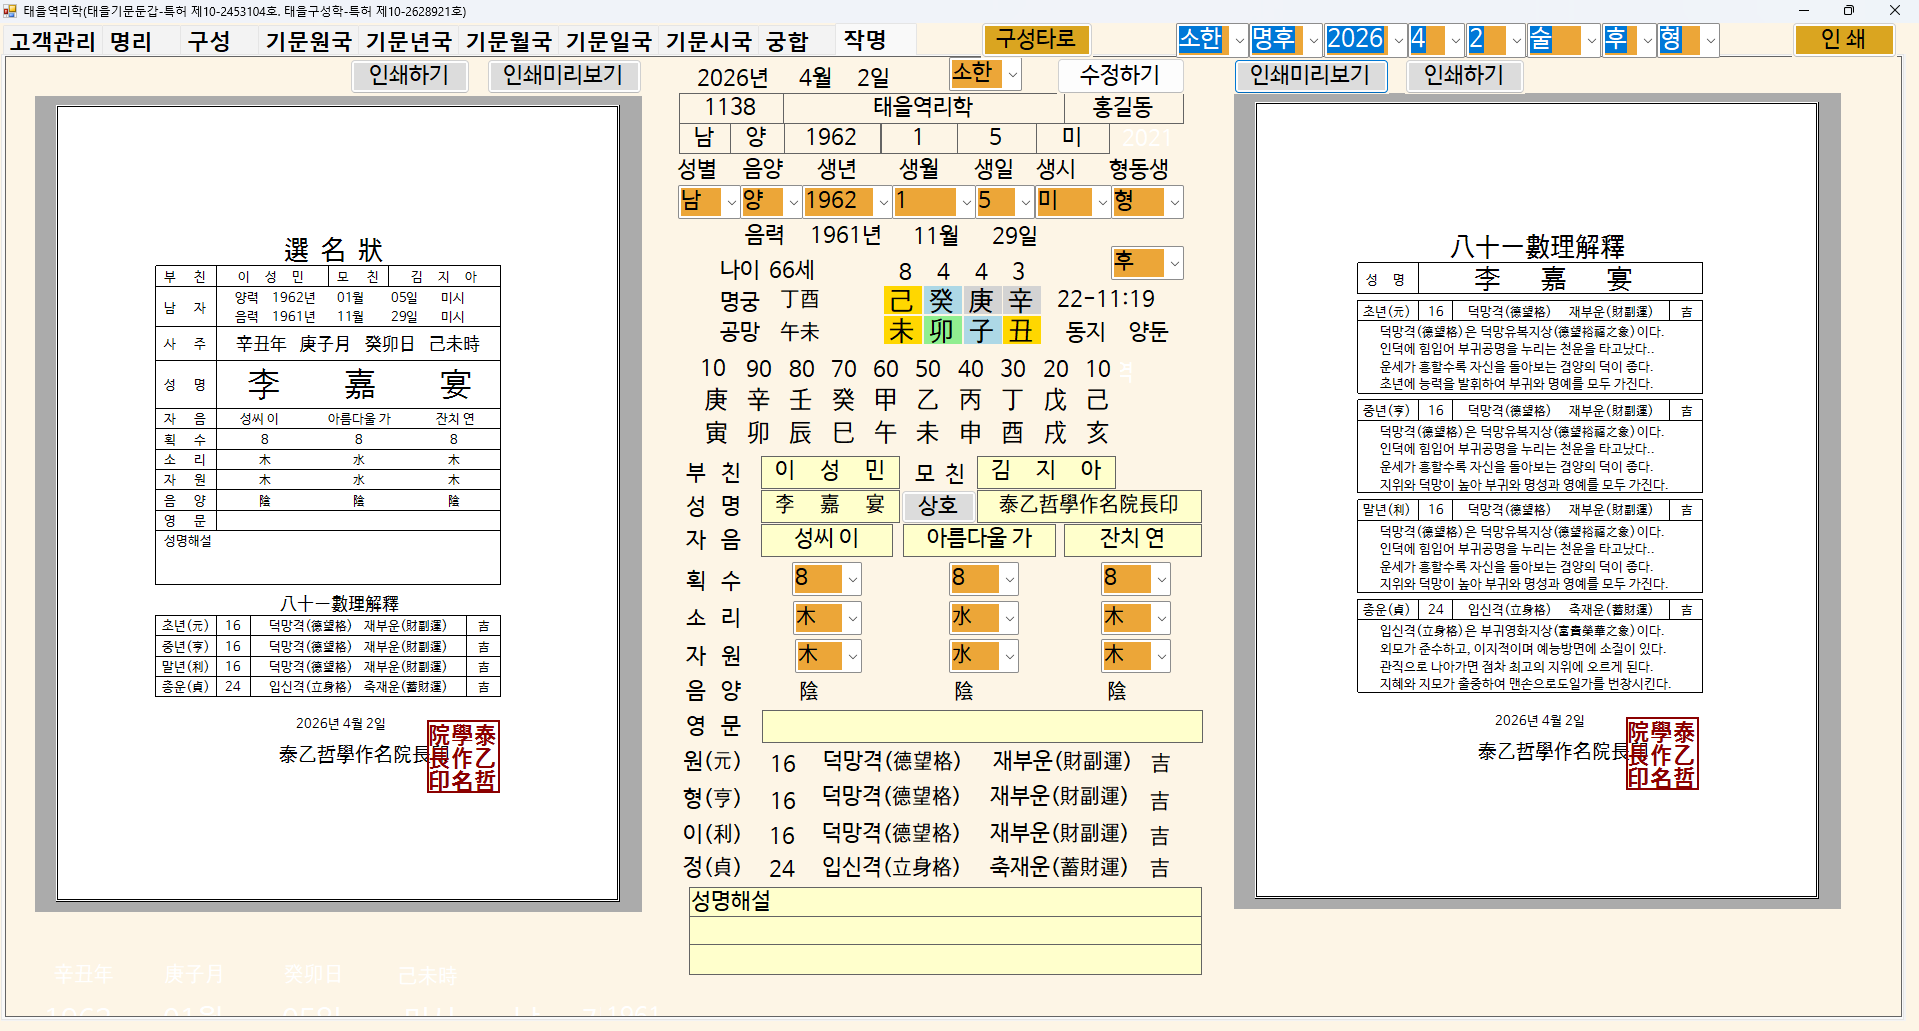
Task: Open the top year 2026 dropdown
Action: point(1398,40)
